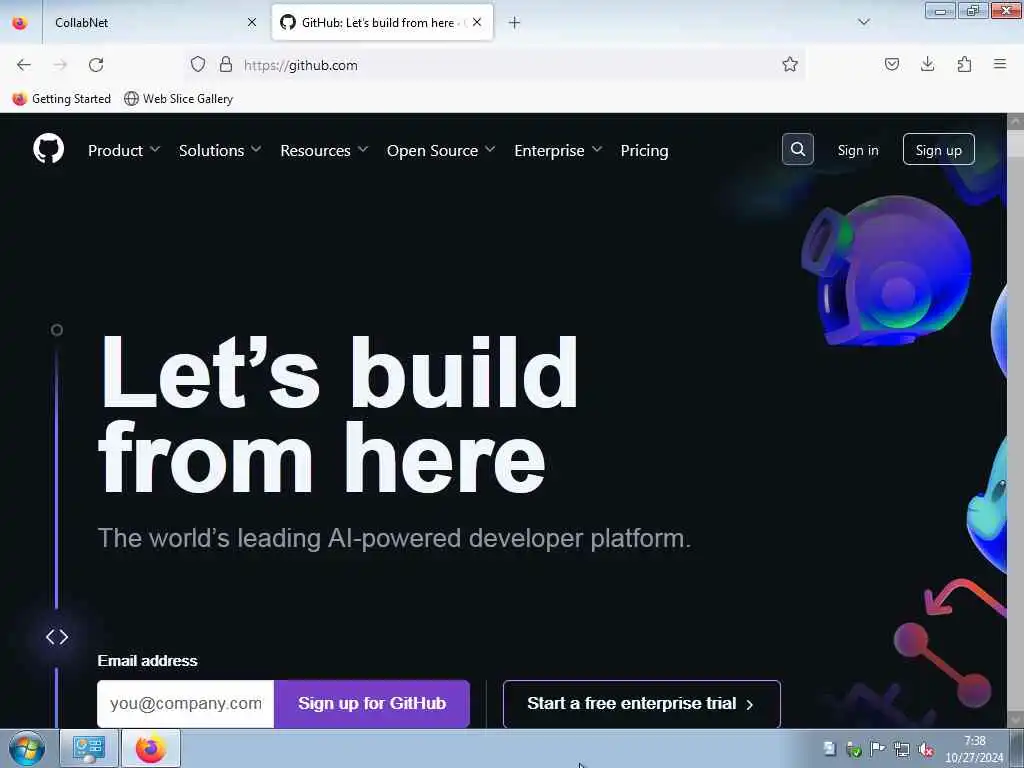1024x768 pixels.
Task: Open a new tab with plus icon
Action: (514, 23)
